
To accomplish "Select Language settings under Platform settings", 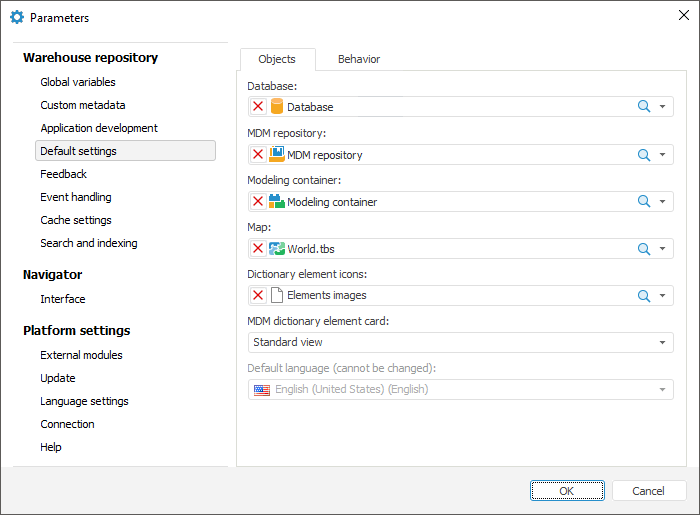I will point(84,401).
